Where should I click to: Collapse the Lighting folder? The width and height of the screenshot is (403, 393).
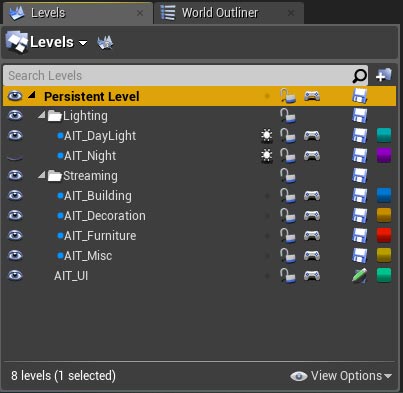click(42, 115)
